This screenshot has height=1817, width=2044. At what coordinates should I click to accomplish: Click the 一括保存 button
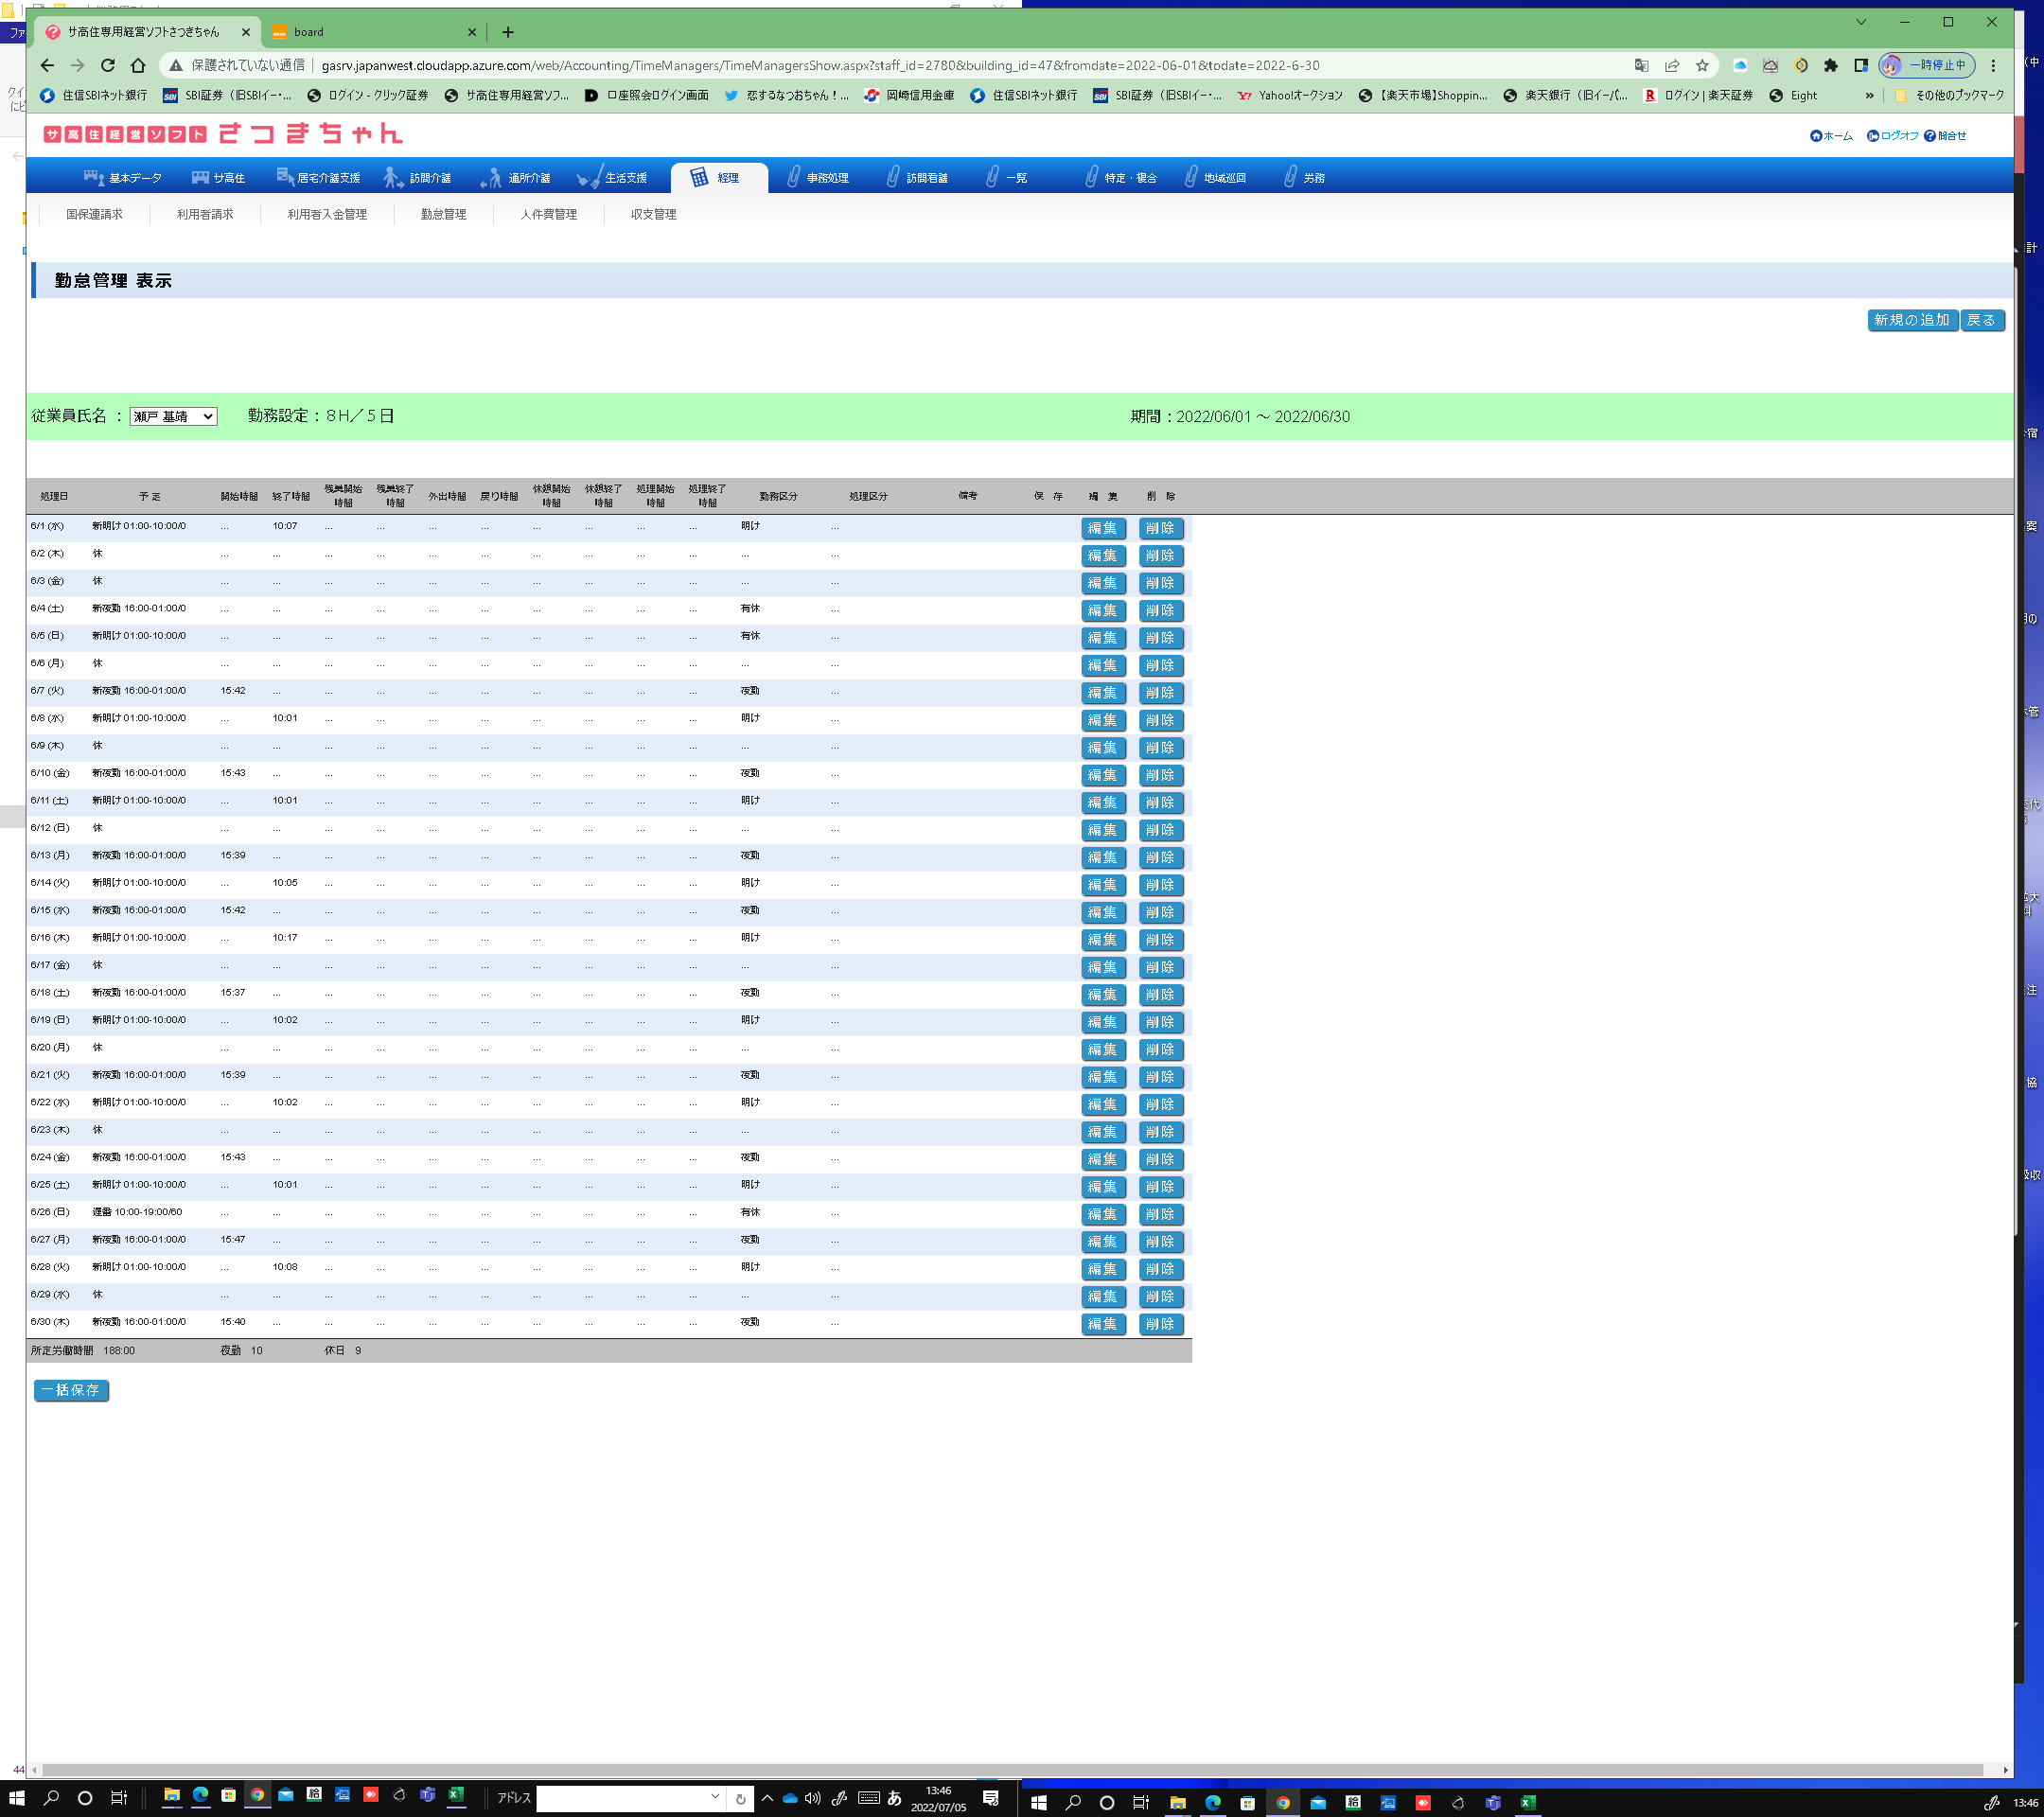(x=71, y=1390)
